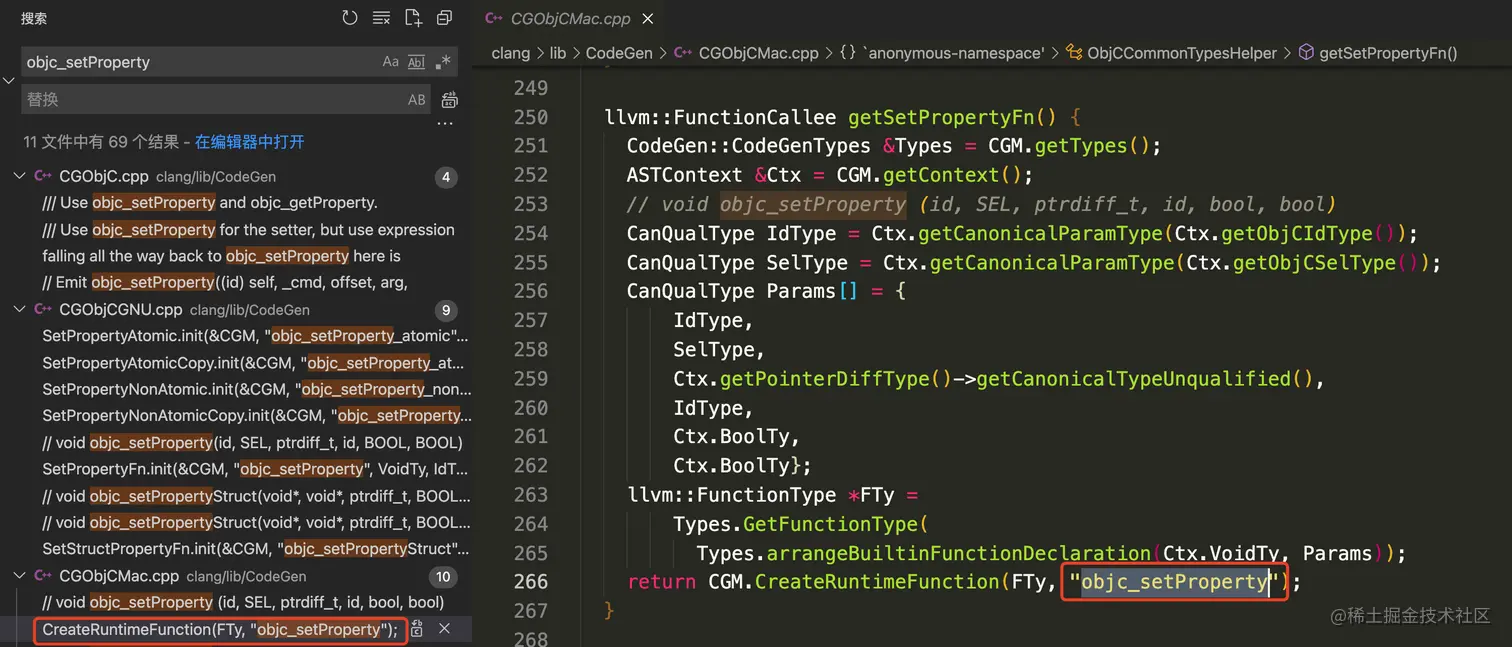Image resolution: width=1512 pixels, height=647 pixels.
Task: Open a new search editor
Action: tap(413, 18)
